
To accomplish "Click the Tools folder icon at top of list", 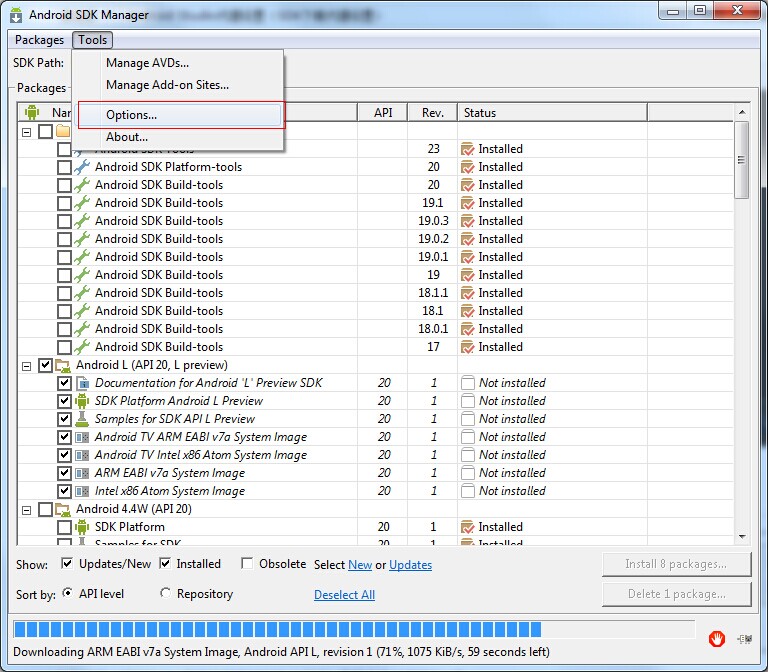I will point(63,131).
